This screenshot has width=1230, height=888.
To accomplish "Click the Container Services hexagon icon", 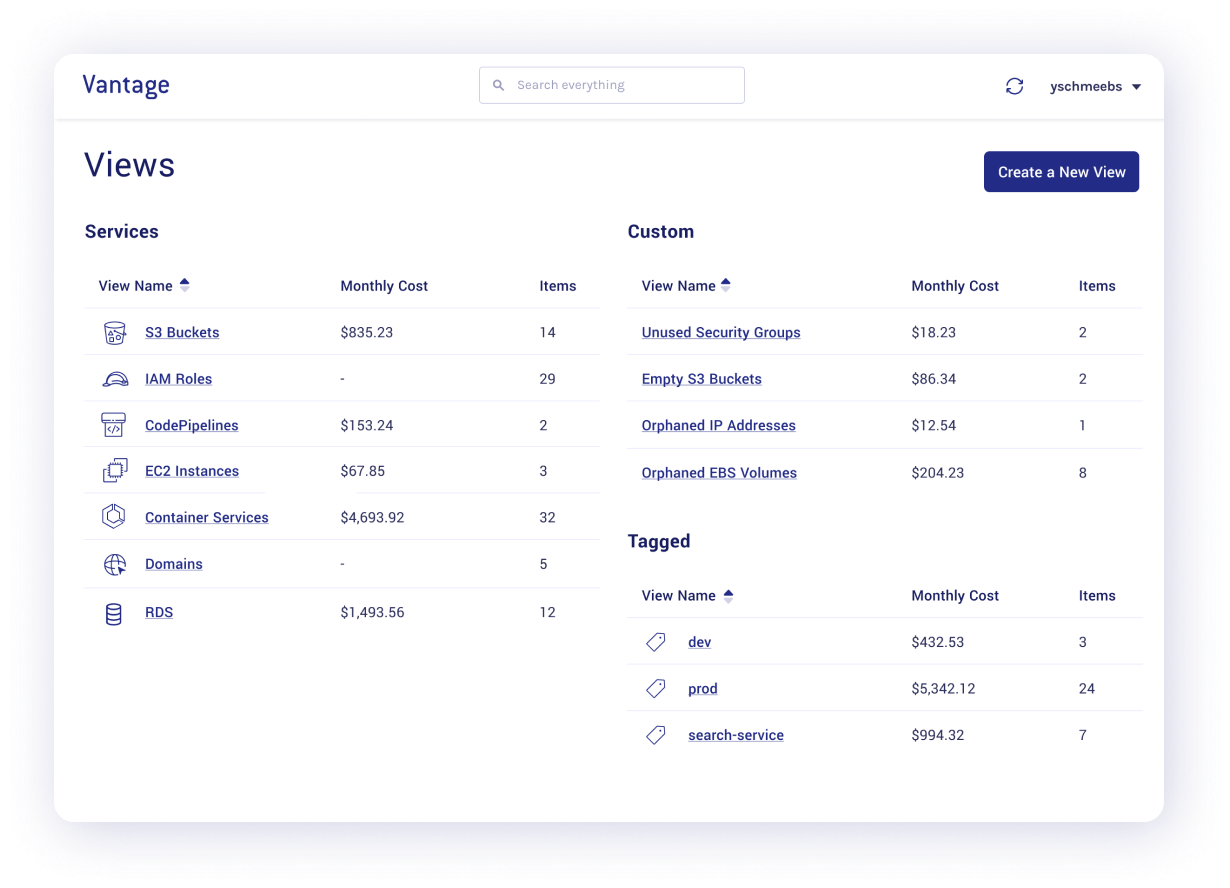I will tap(114, 516).
